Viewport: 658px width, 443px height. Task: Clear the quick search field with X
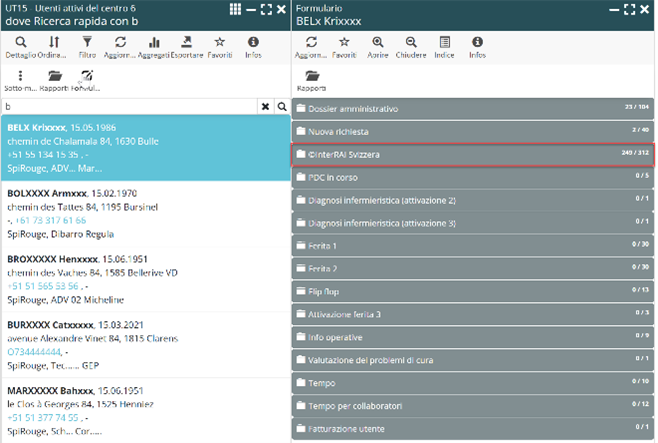click(265, 106)
